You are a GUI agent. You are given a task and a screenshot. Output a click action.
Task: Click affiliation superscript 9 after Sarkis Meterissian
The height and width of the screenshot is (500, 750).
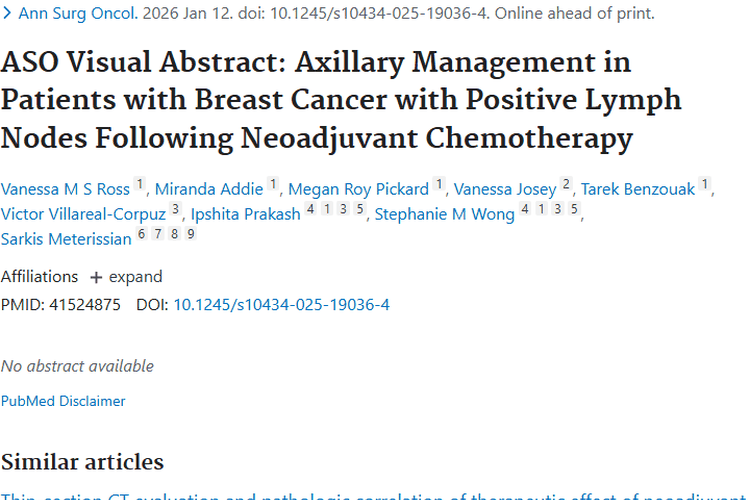(x=190, y=234)
